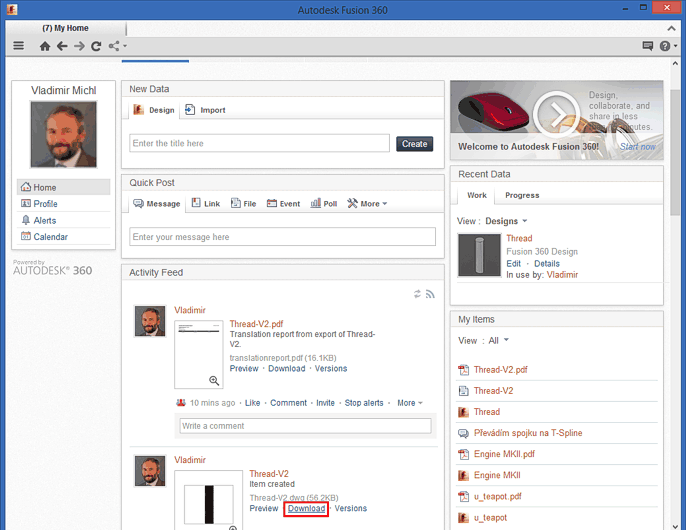Collapse the toolbar with up chevron
This screenshot has height=530, width=686.
[671, 28]
